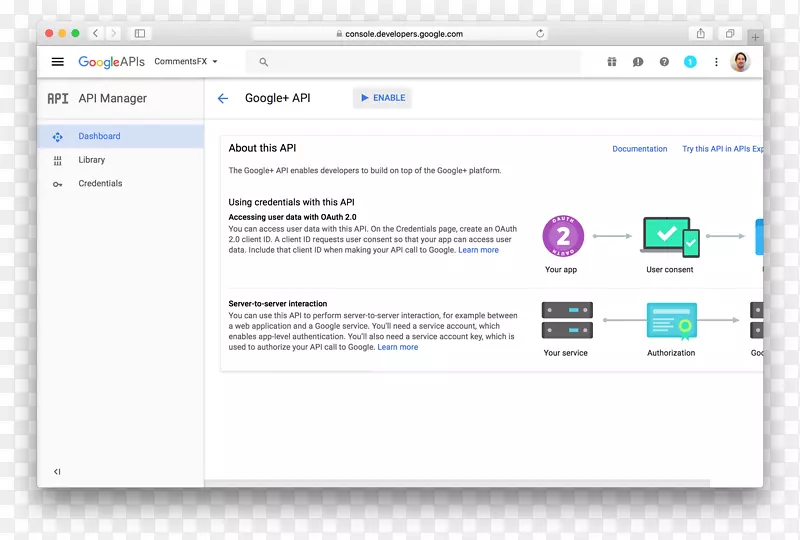This screenshot has height=540, width=800.
Task: Click the Authorization certificate icon
Action: point(672,321)
